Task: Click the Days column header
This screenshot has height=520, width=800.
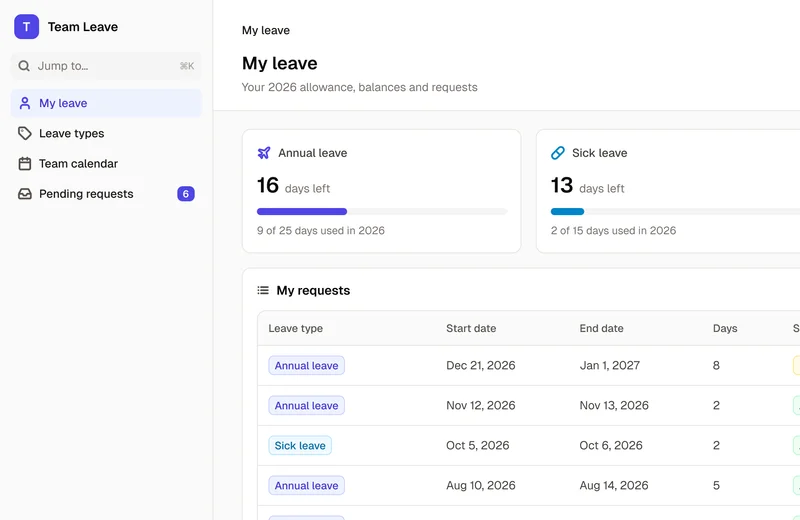Action: pyautogui.click(x=724, y=328)
